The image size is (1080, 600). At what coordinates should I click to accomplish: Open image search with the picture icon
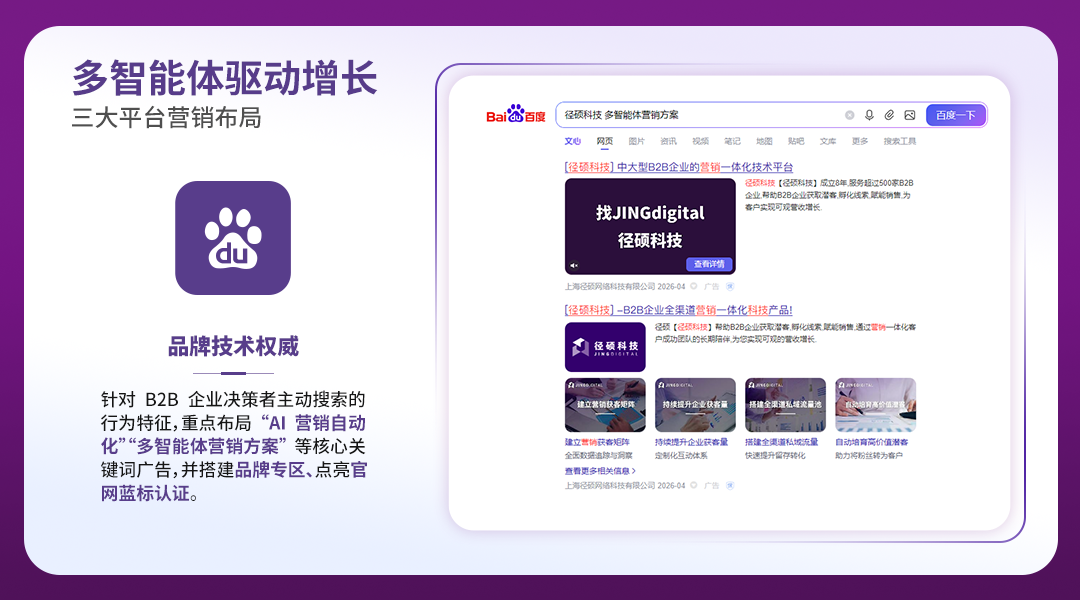[910, 115]
